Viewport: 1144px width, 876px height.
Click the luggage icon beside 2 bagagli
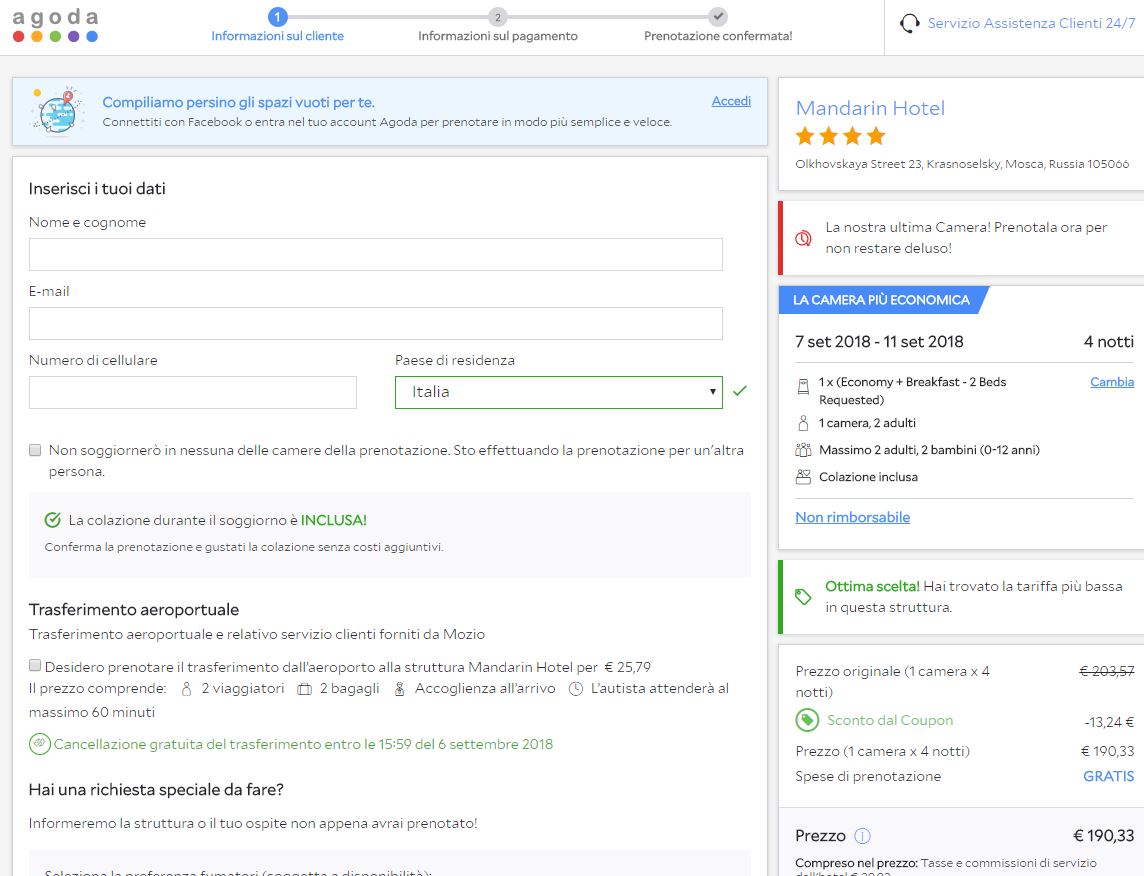pyautogui.click(x=304, y=689)
